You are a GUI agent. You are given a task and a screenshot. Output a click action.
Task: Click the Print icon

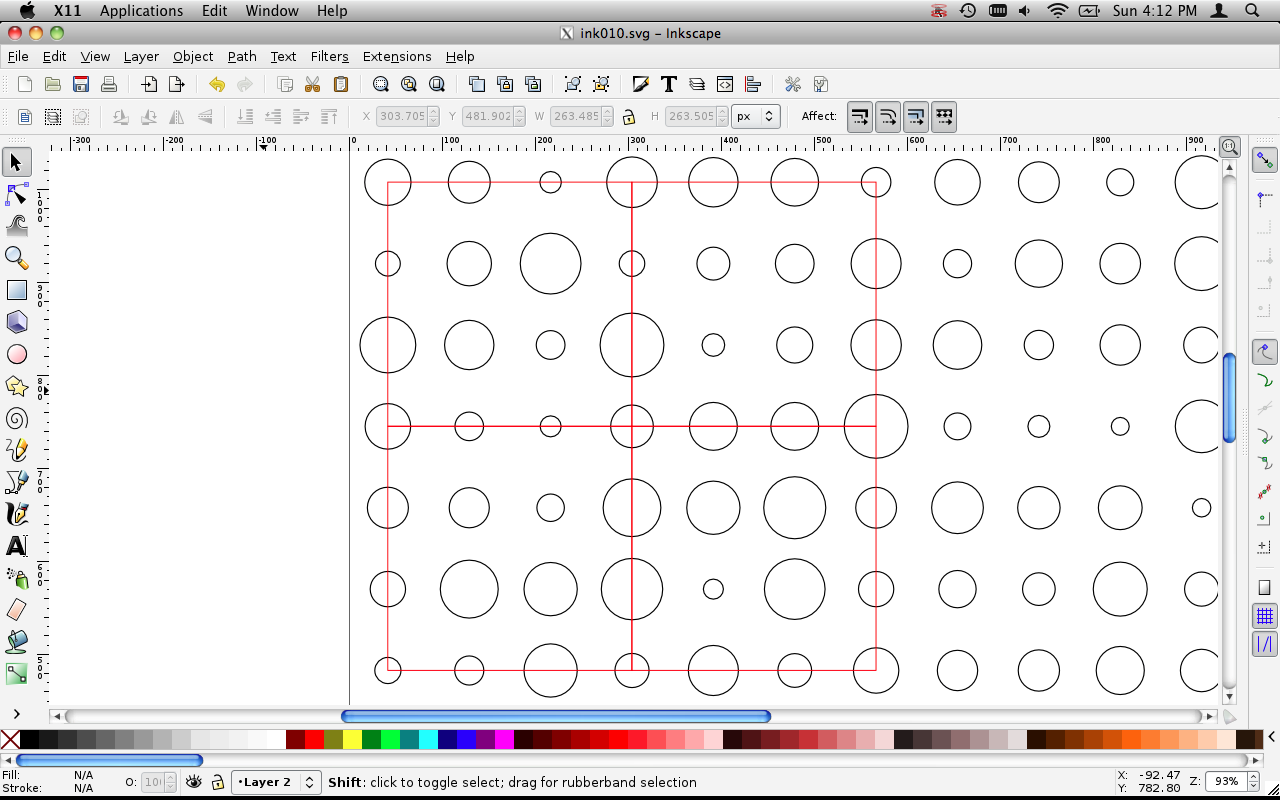coord(109,84)
